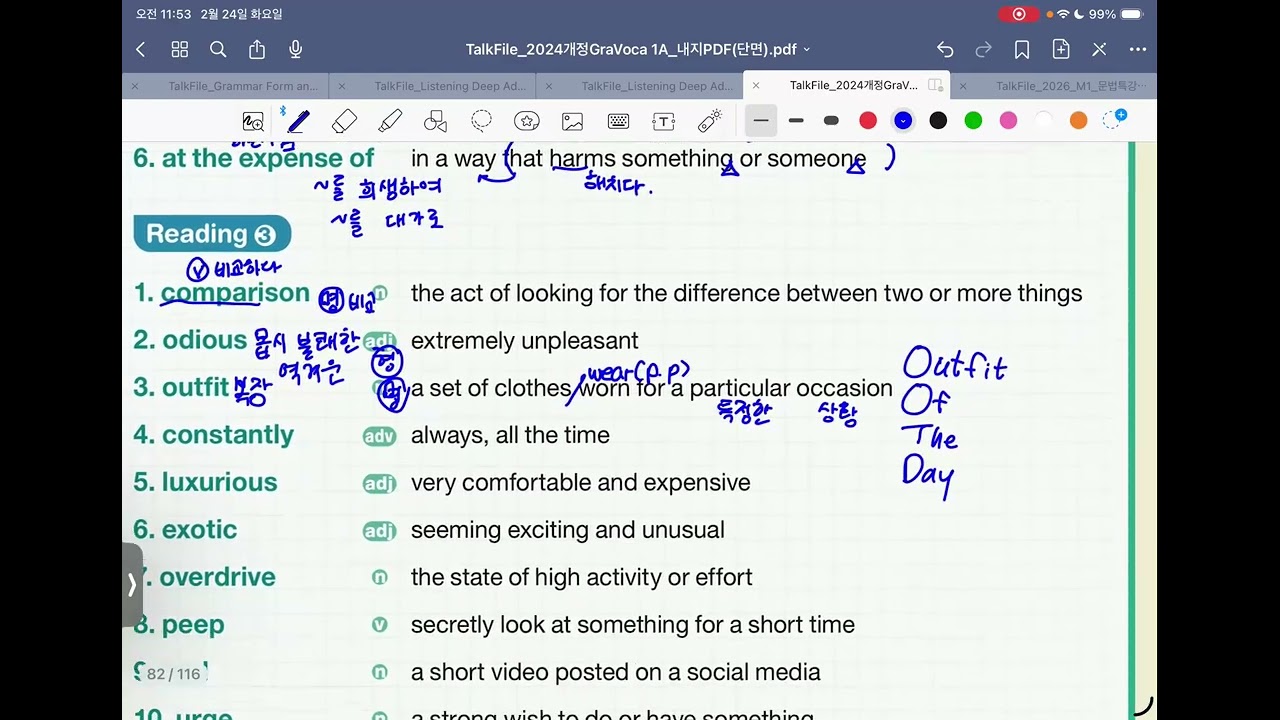The height and width of the screenshot is (720, 1280).
Task: Close the active TalkFile_2024개정GraV tab
Action: pyautogui.click(x=756, y=86)
